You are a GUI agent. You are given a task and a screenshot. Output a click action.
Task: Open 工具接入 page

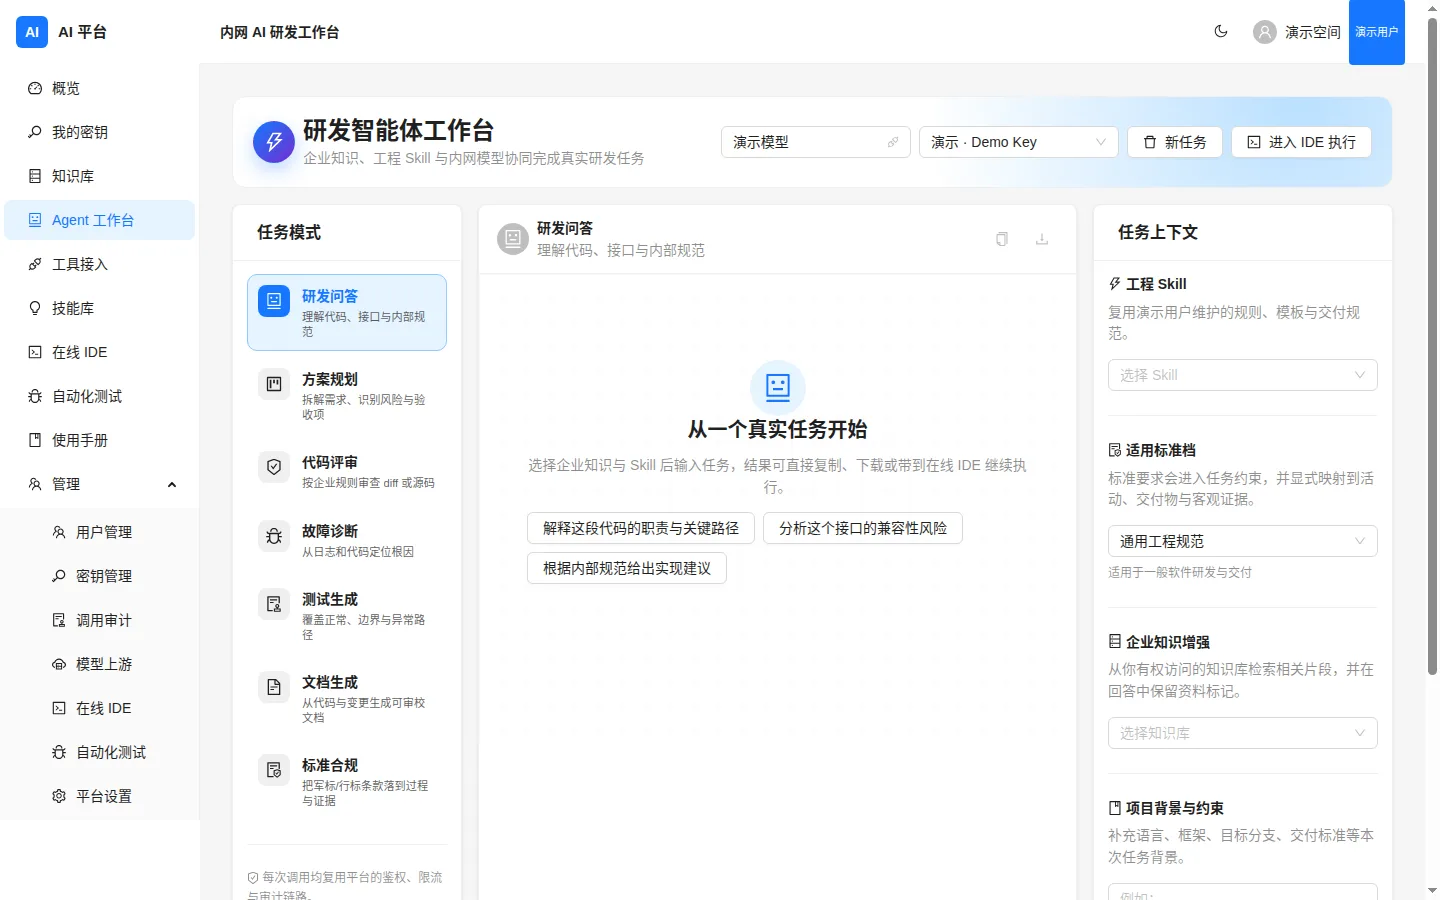pos(99,264)
